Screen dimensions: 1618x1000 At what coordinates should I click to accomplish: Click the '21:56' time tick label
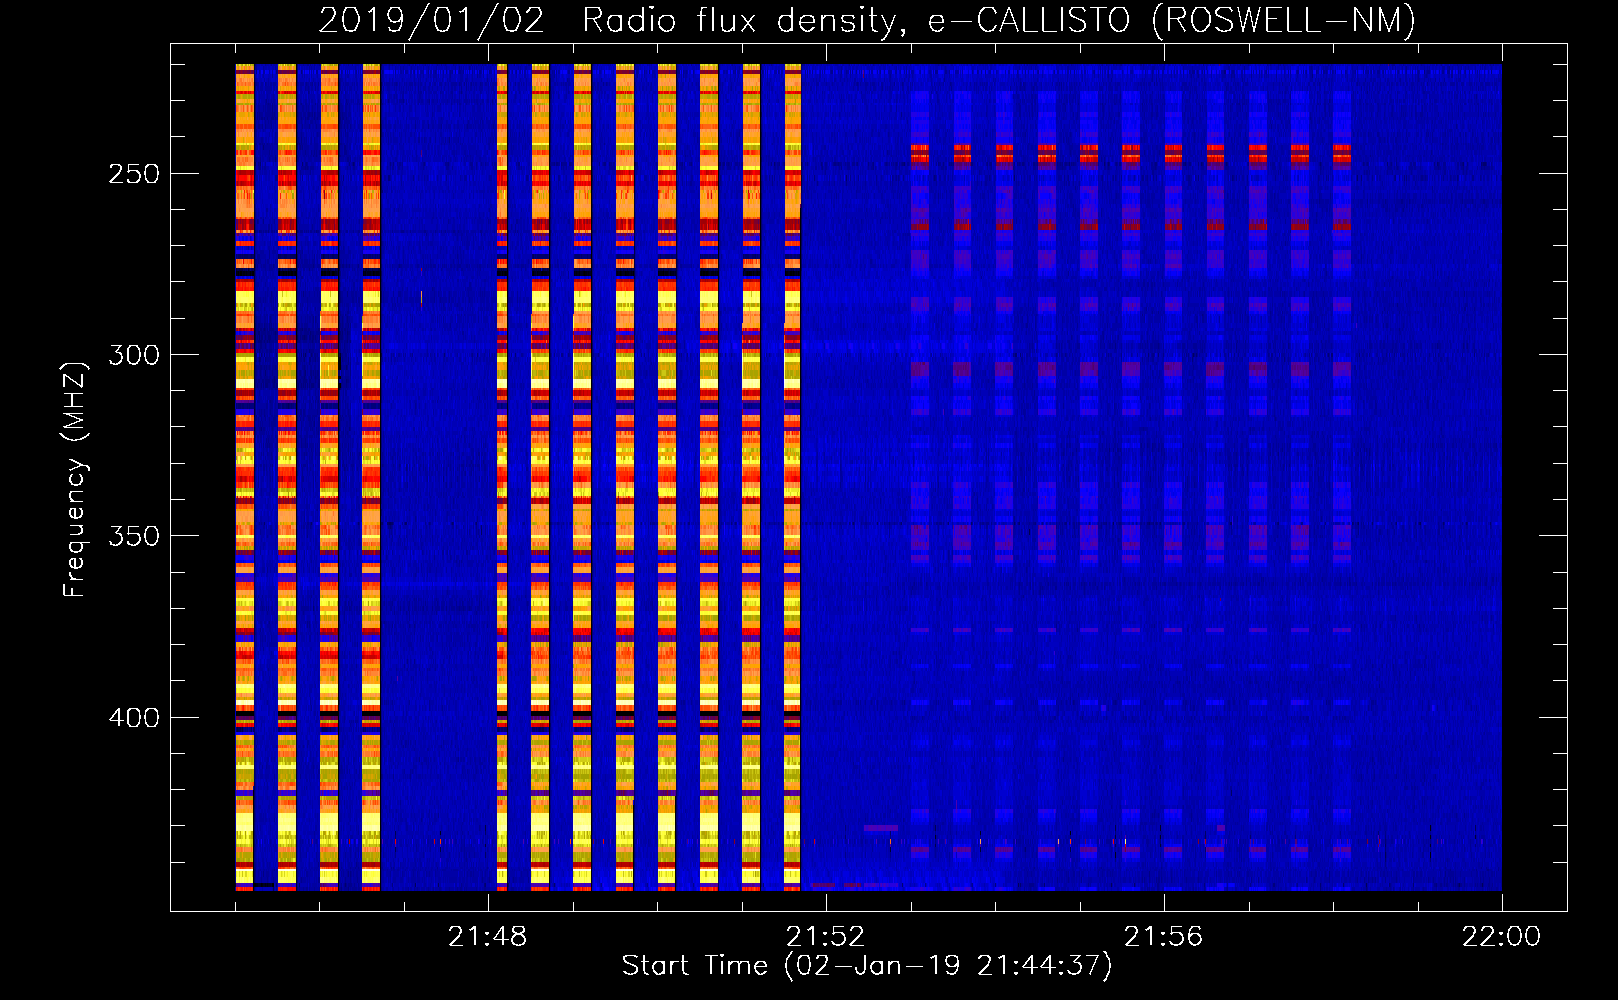point(1164,937)
